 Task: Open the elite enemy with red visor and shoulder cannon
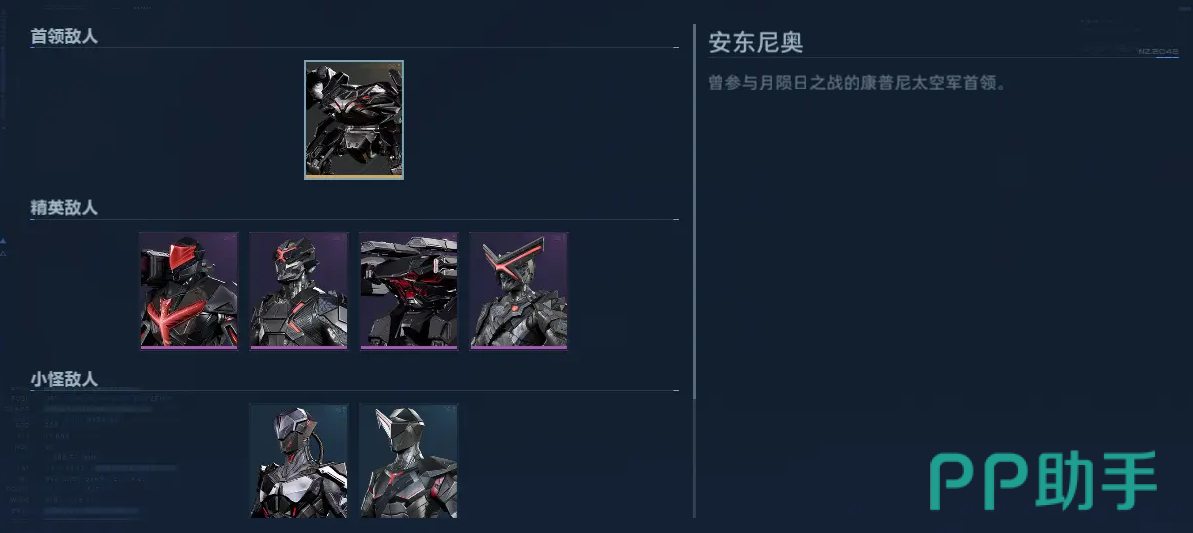pos(189,291)
